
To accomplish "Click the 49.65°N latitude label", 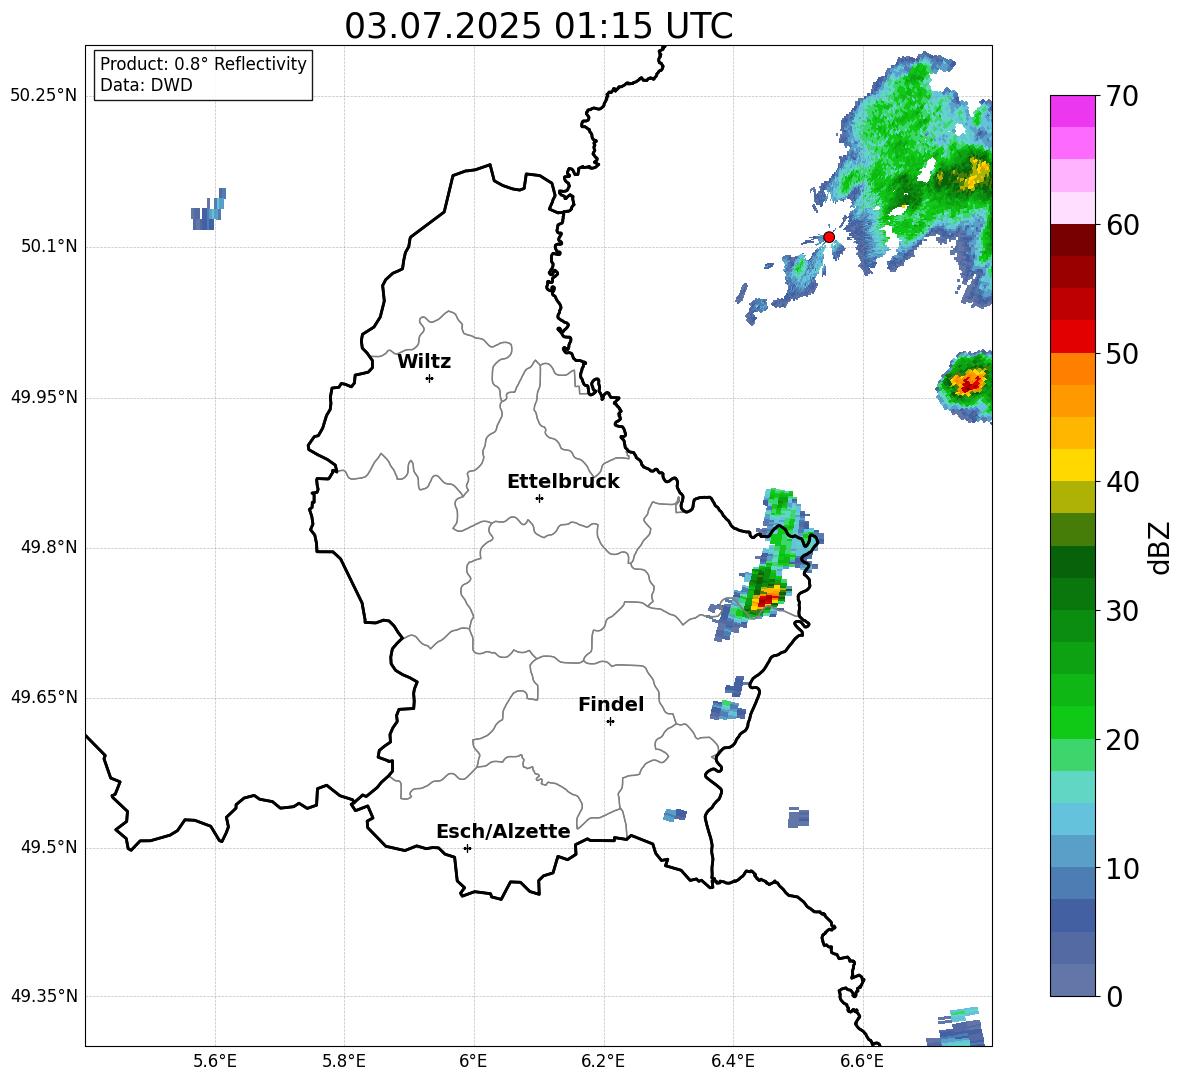I will point(44,697).
